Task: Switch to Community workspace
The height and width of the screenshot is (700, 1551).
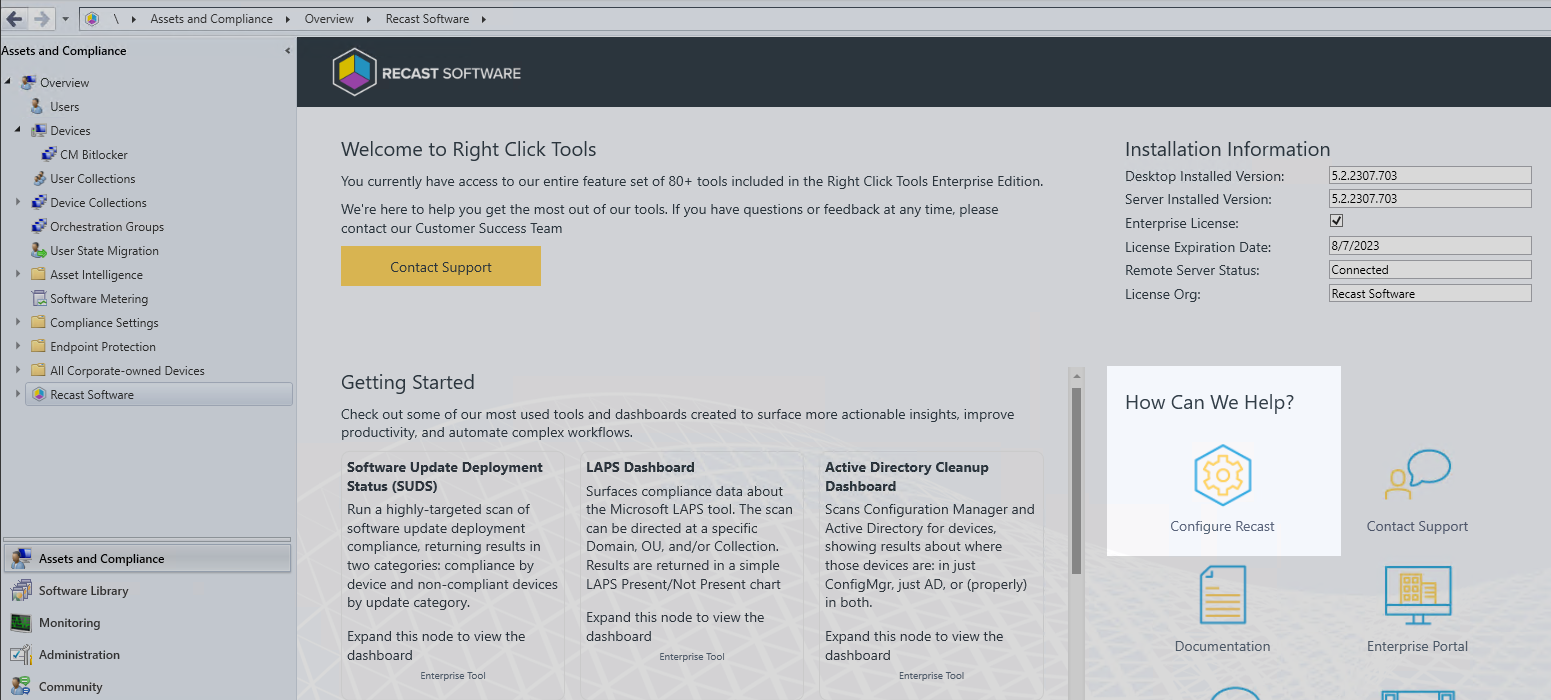Action: pyautogui.click(x=146, y=687)
